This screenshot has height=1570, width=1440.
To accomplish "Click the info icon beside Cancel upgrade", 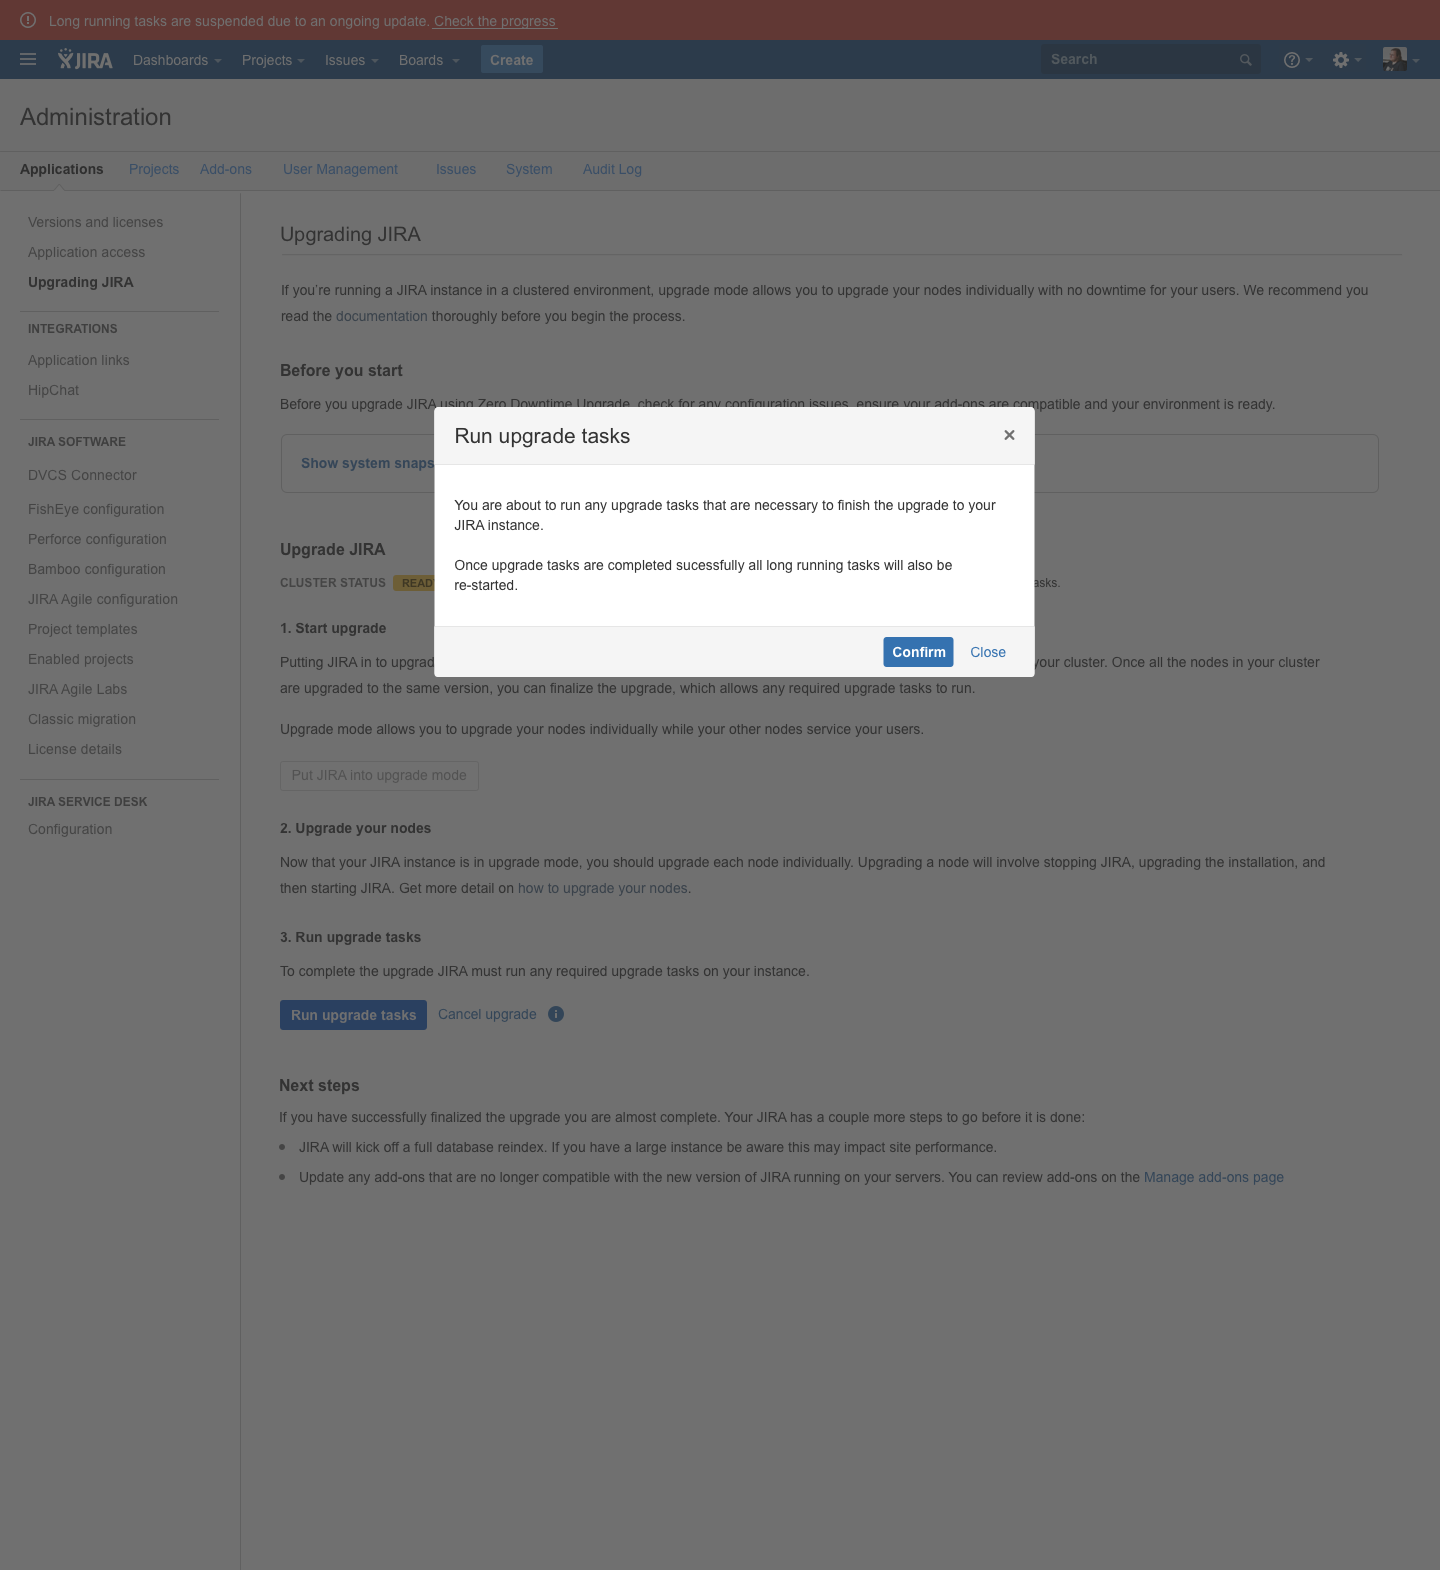I will (x=556, y=1014).
